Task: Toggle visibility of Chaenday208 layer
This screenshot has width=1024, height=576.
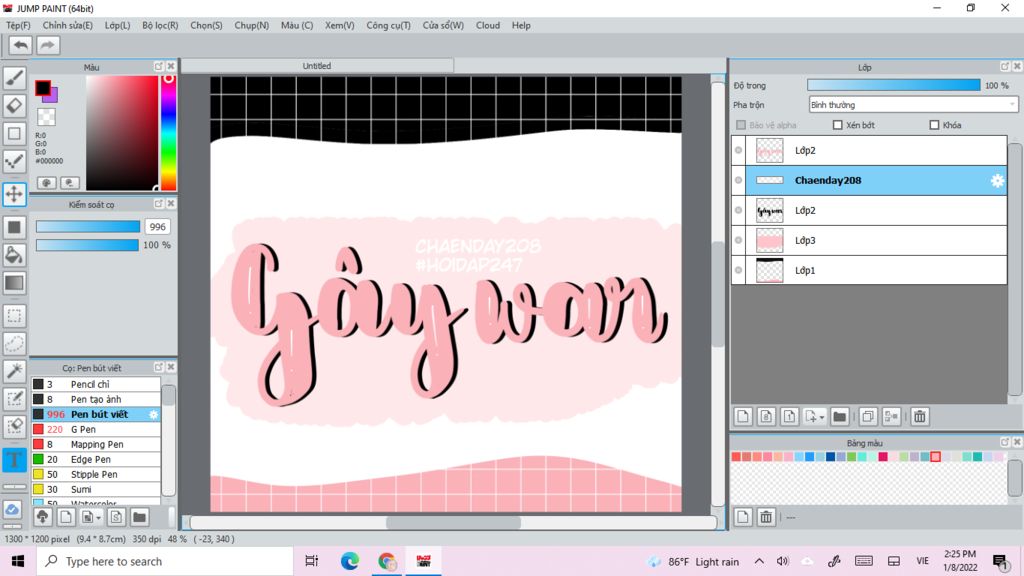Action: click(x=739, y=180)
